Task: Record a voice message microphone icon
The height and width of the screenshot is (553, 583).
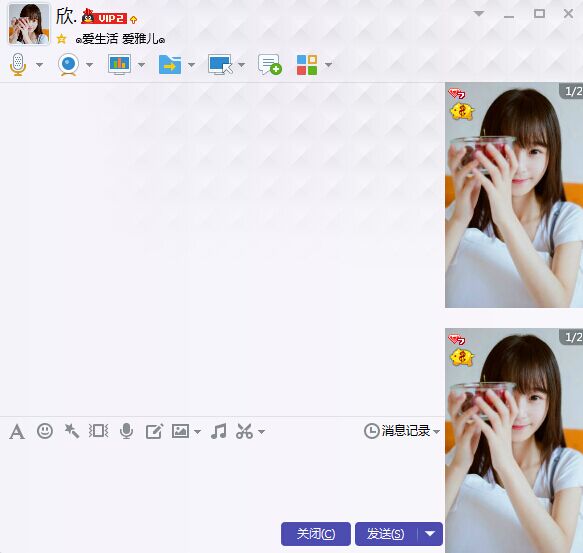Action: point(126,431)
